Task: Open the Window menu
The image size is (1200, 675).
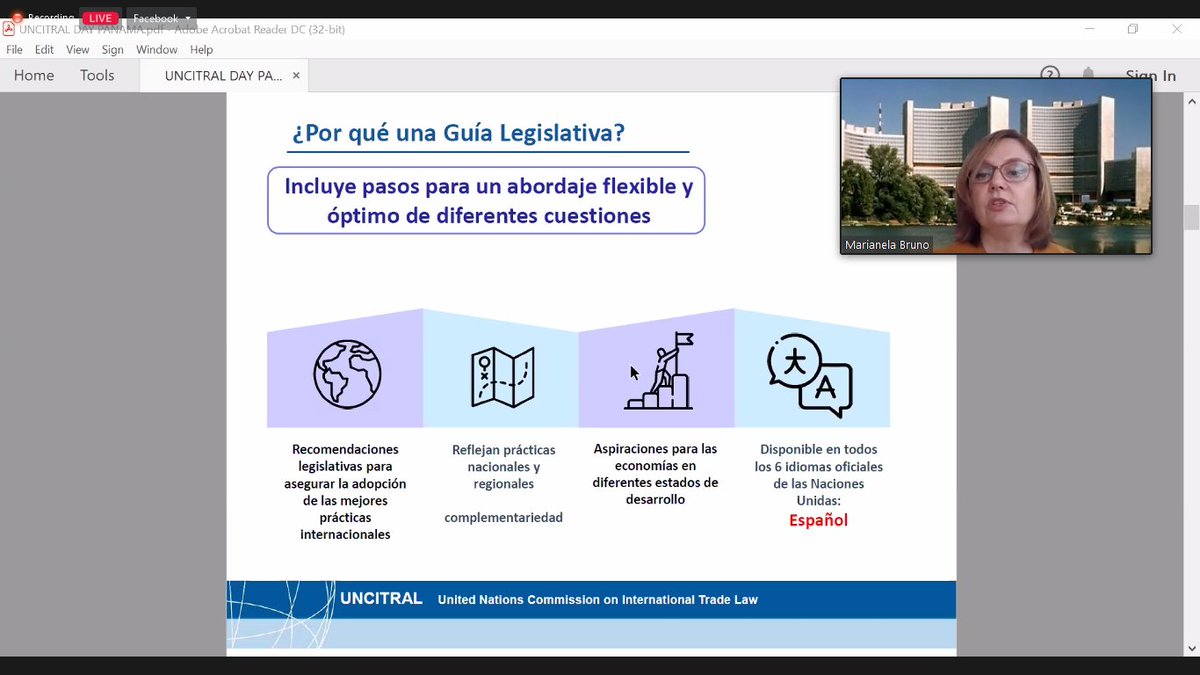Action: coord(157,50)
